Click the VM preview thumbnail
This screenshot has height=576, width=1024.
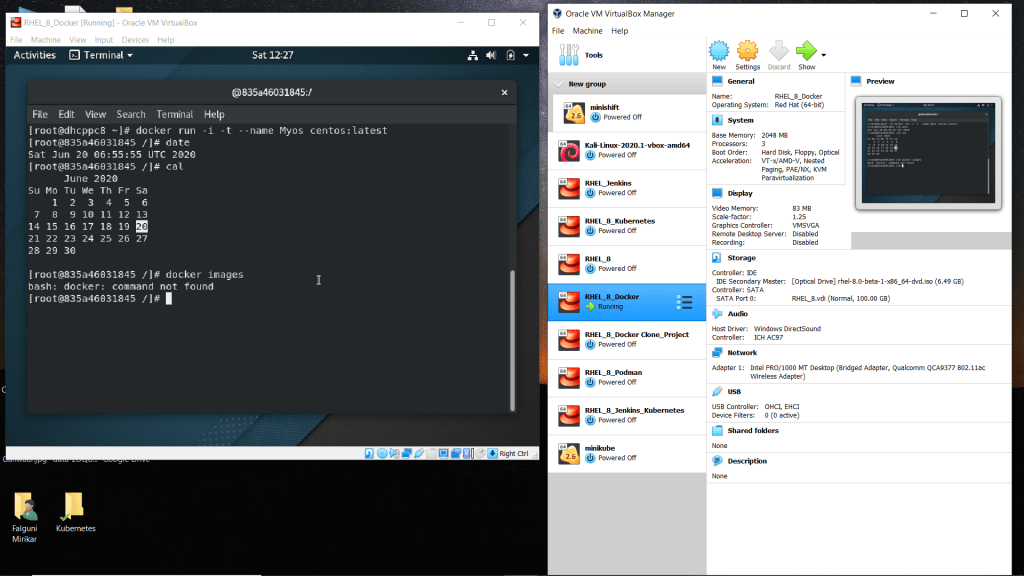coord(927,152)
